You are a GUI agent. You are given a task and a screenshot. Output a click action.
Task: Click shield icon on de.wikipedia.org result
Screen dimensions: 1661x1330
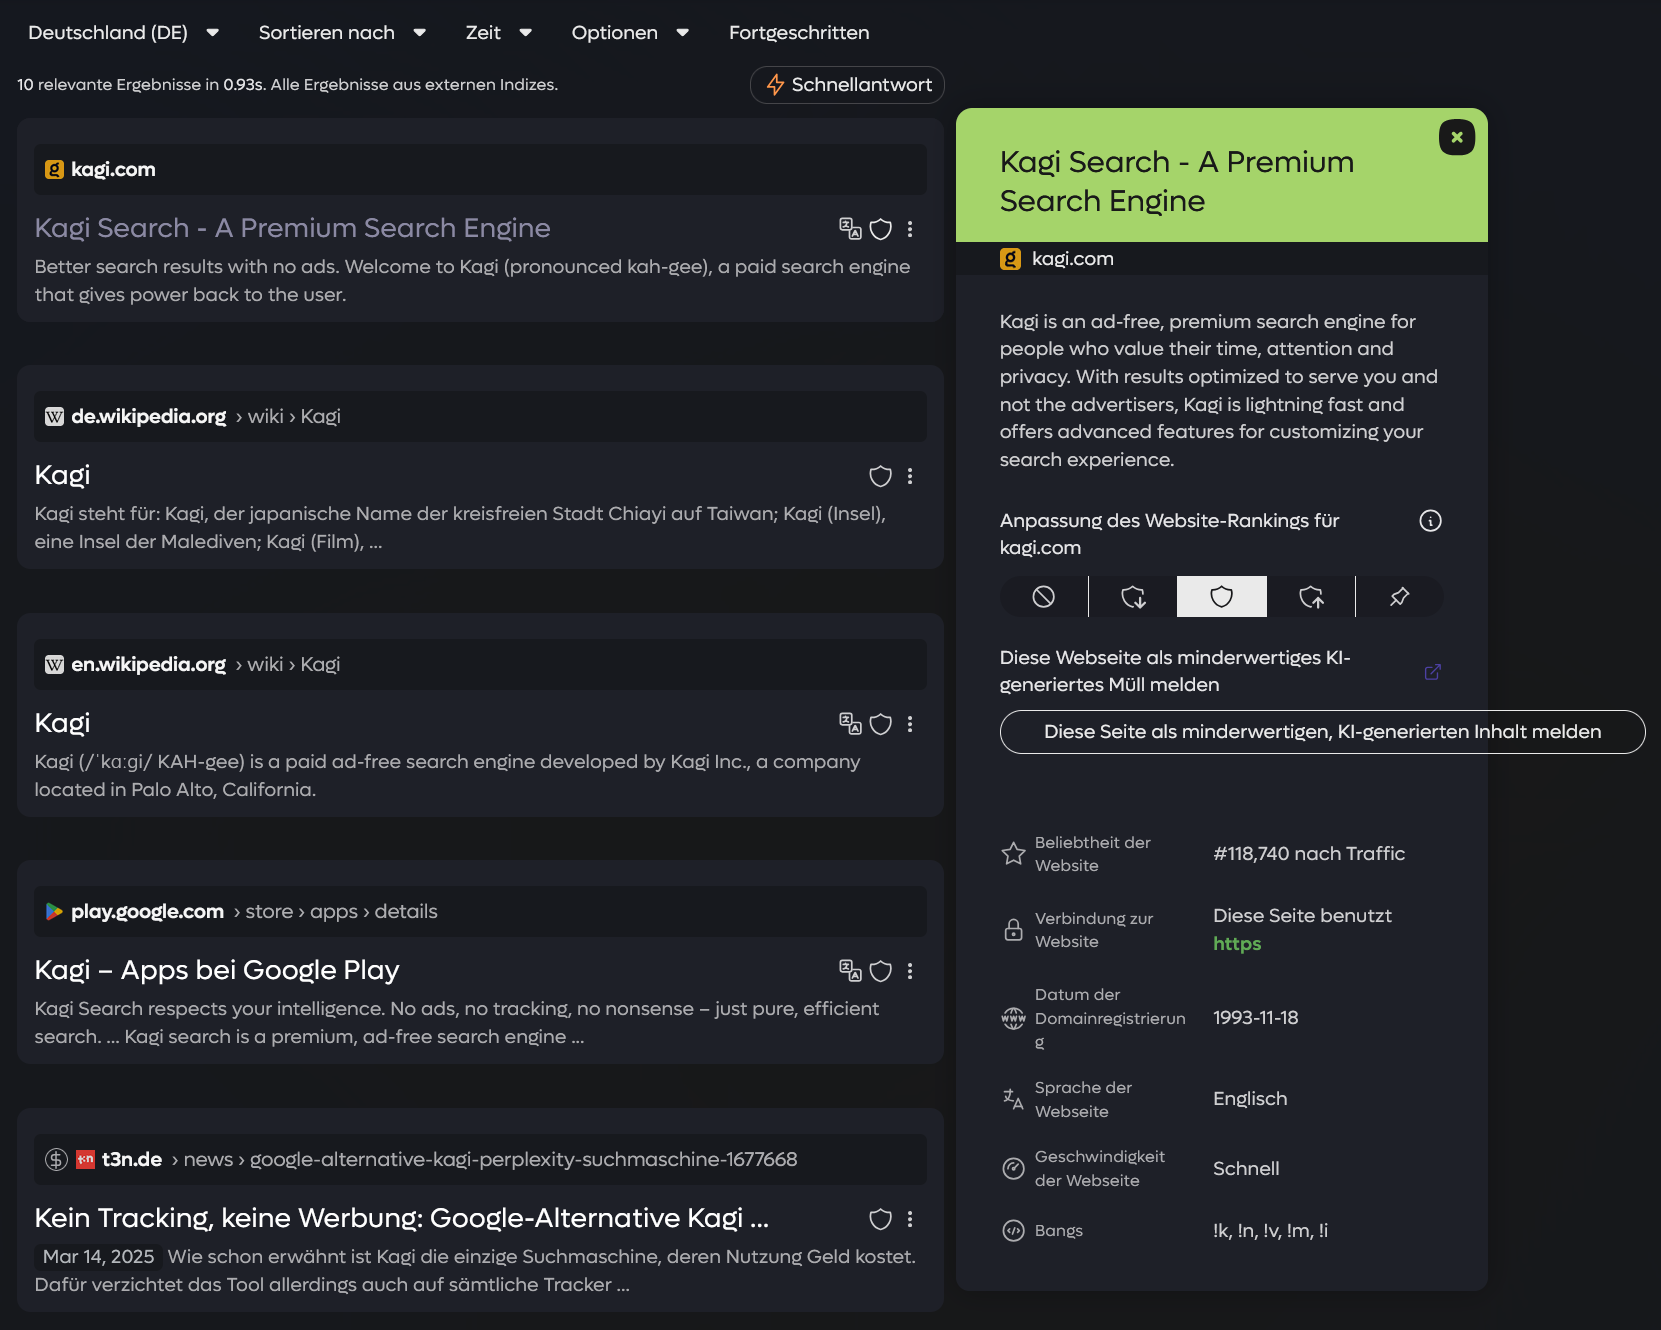[880, 476]
